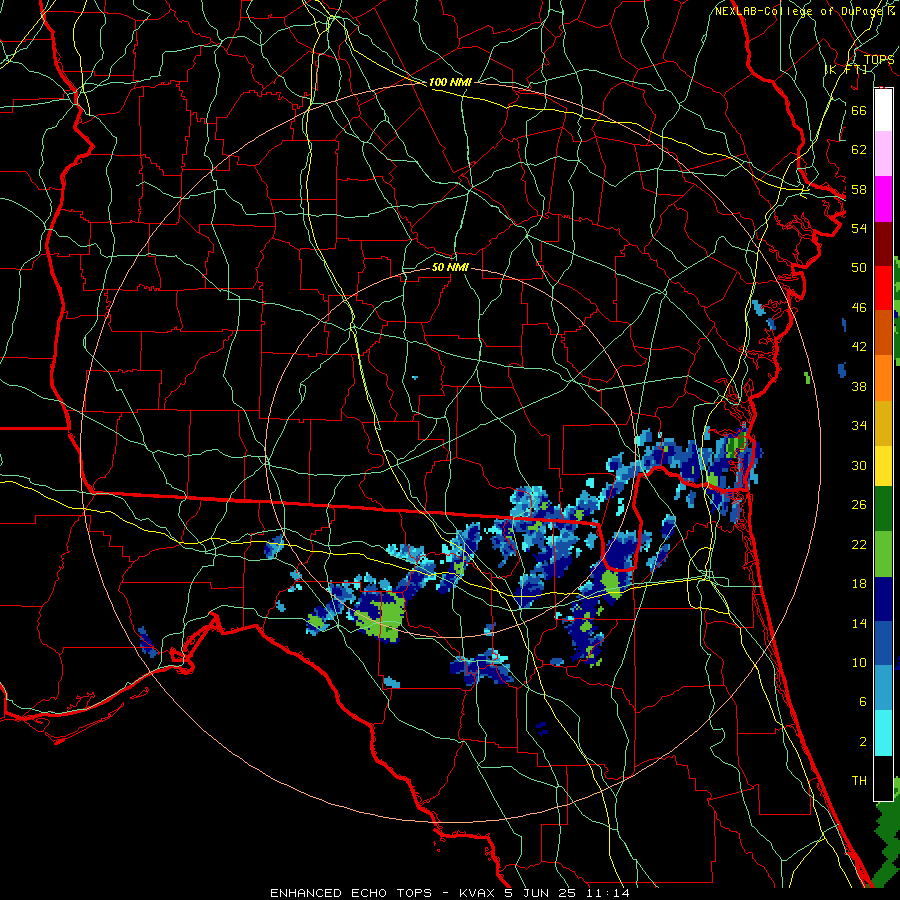This screenshot has width=900, height=900.
Task: Select the magenta legend swatch
Action: [x=883, y=199]
